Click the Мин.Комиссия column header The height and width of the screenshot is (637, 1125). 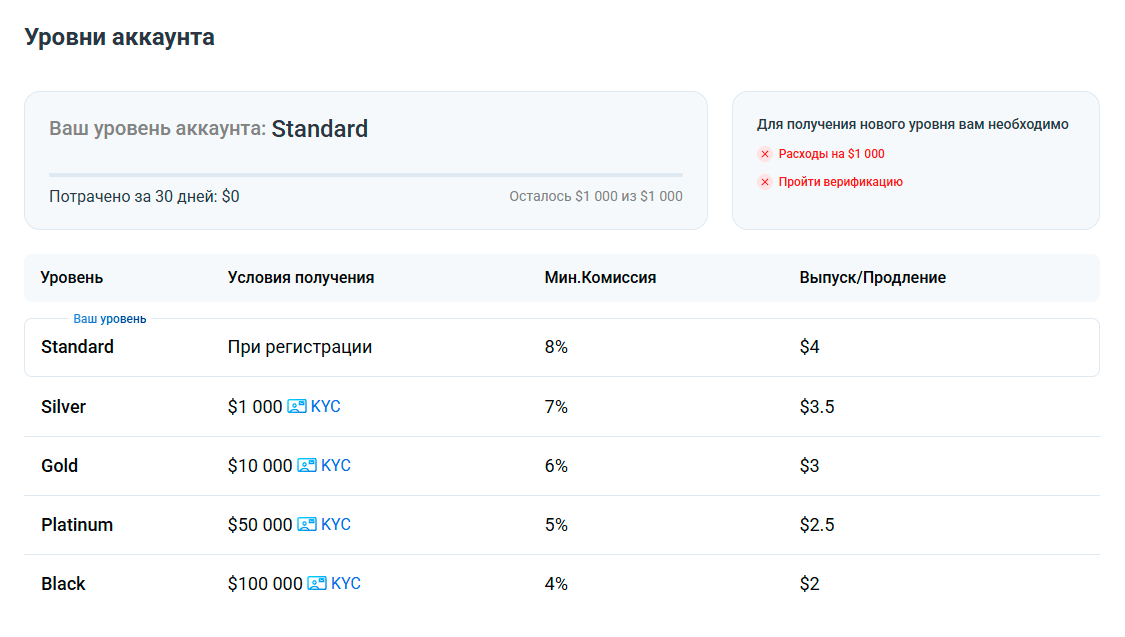(x=600, y=278)
